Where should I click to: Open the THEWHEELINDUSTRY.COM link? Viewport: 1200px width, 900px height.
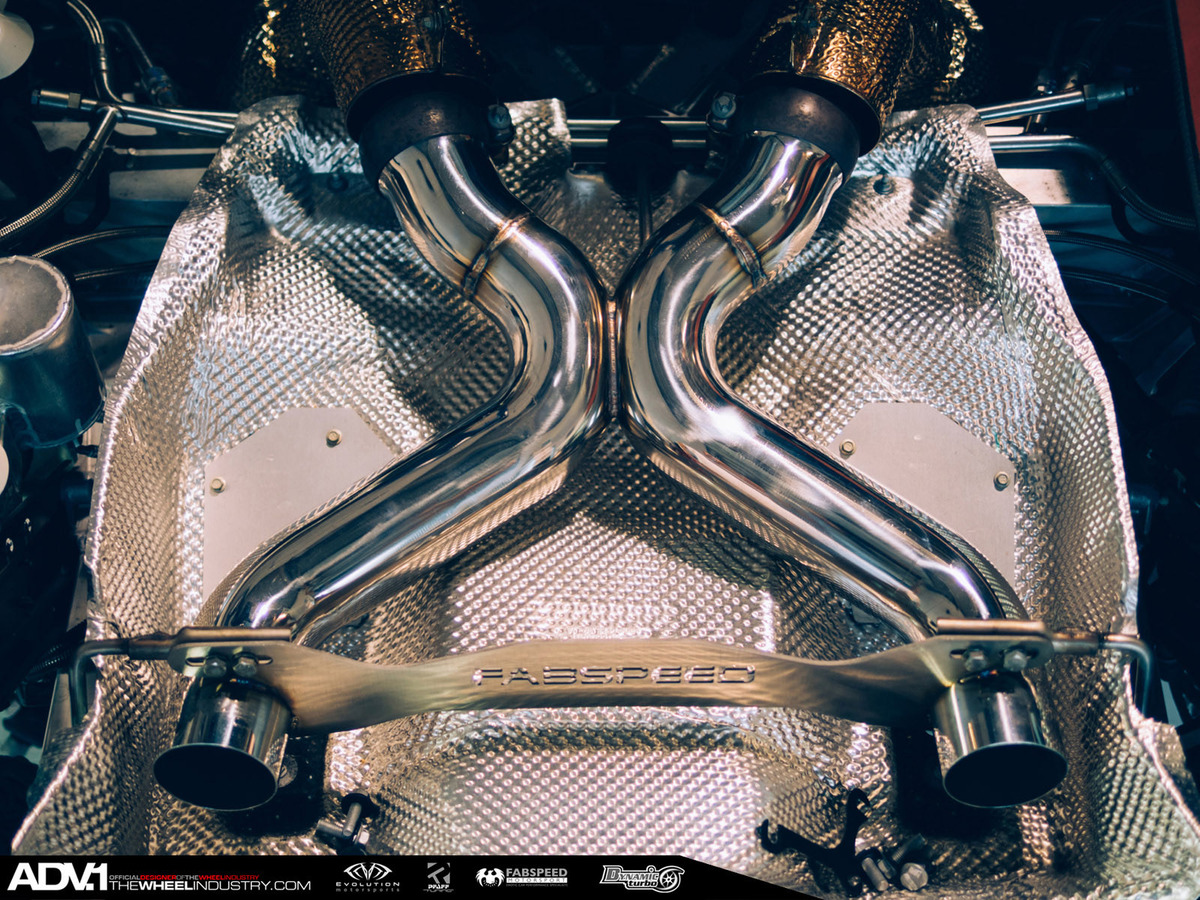(210, 885)
